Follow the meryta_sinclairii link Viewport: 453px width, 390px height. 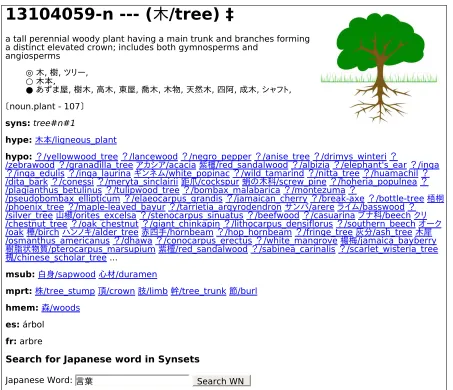click(x=138, y=182)
